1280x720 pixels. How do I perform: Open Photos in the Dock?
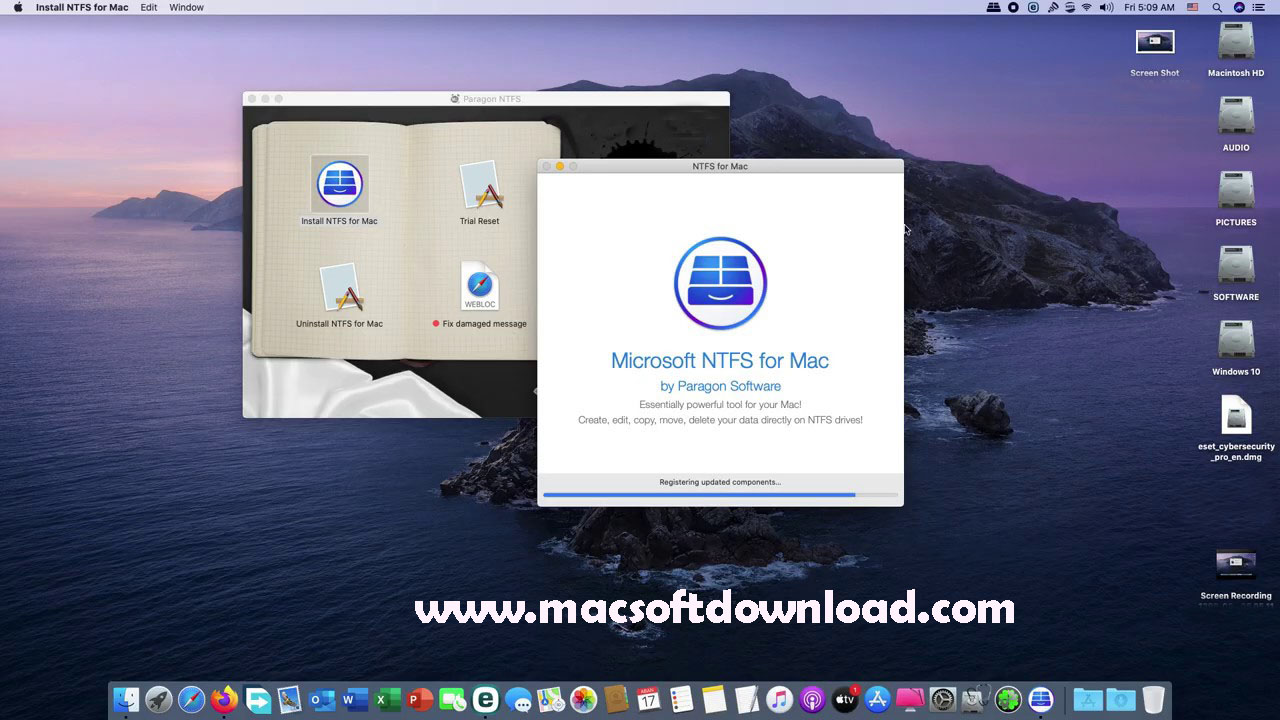pyautogui.click(x=583, y=699)
